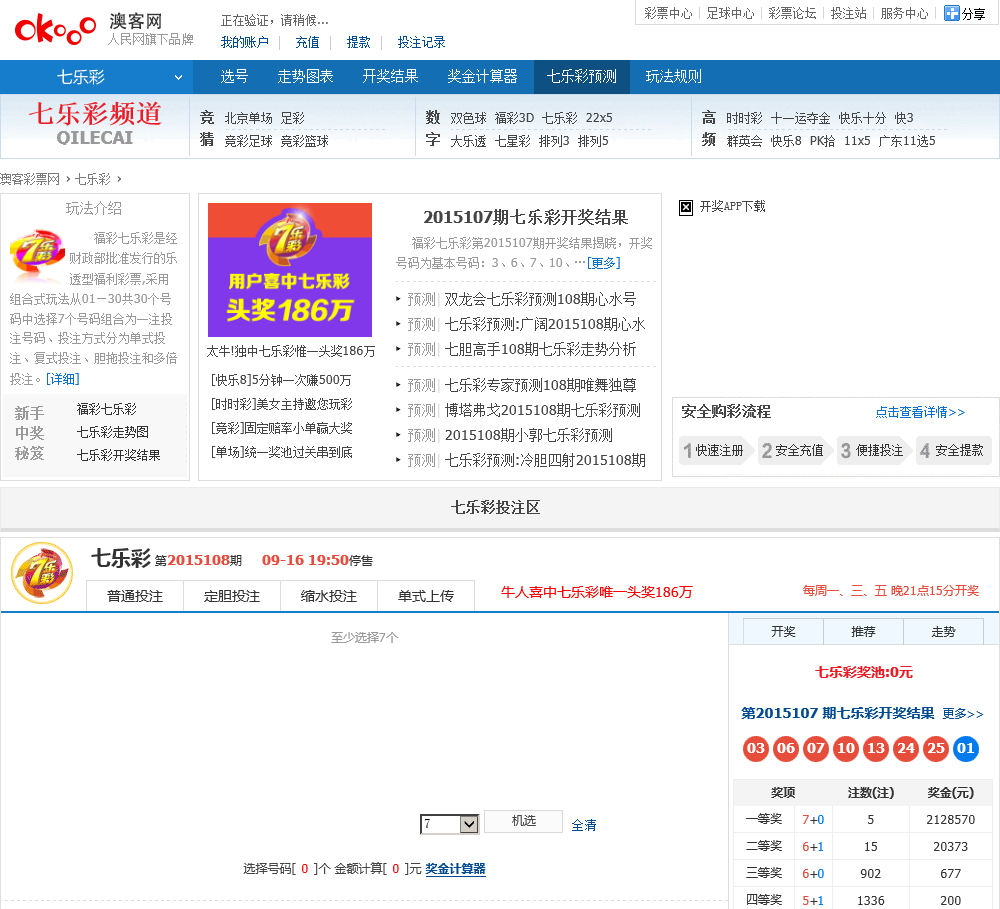The image size is (1000, 909).
Task: Click the 7乐彩 round logo in betting area
Action: point(42,573)
